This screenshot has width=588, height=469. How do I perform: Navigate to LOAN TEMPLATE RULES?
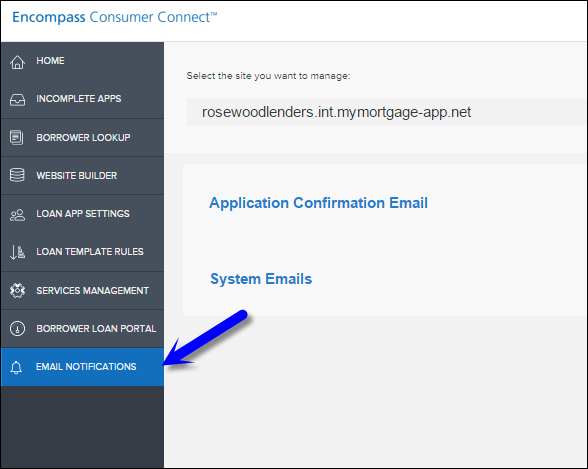pos(82,252)
